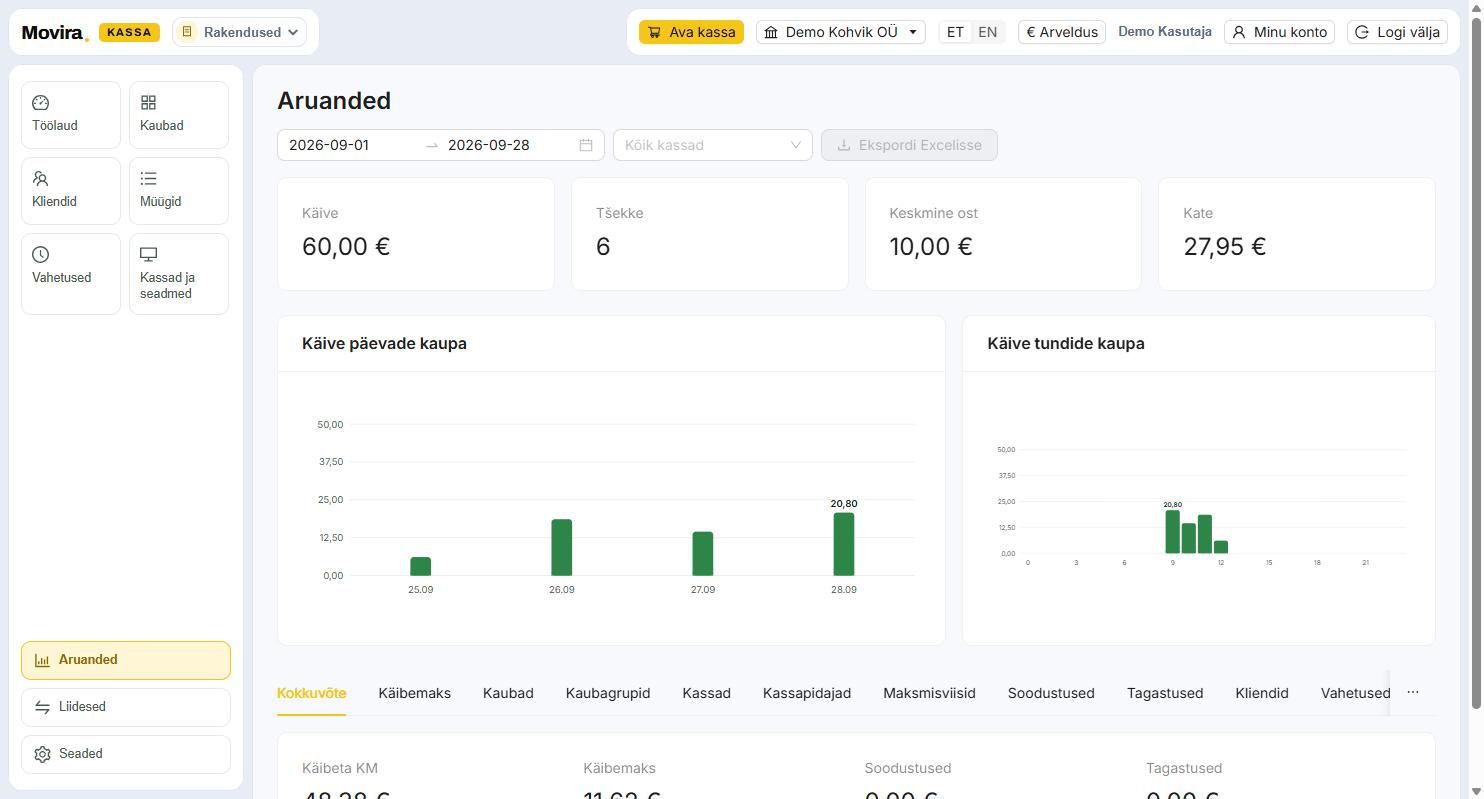
Task: Open the Kaubad products tile
Action: 179,115
